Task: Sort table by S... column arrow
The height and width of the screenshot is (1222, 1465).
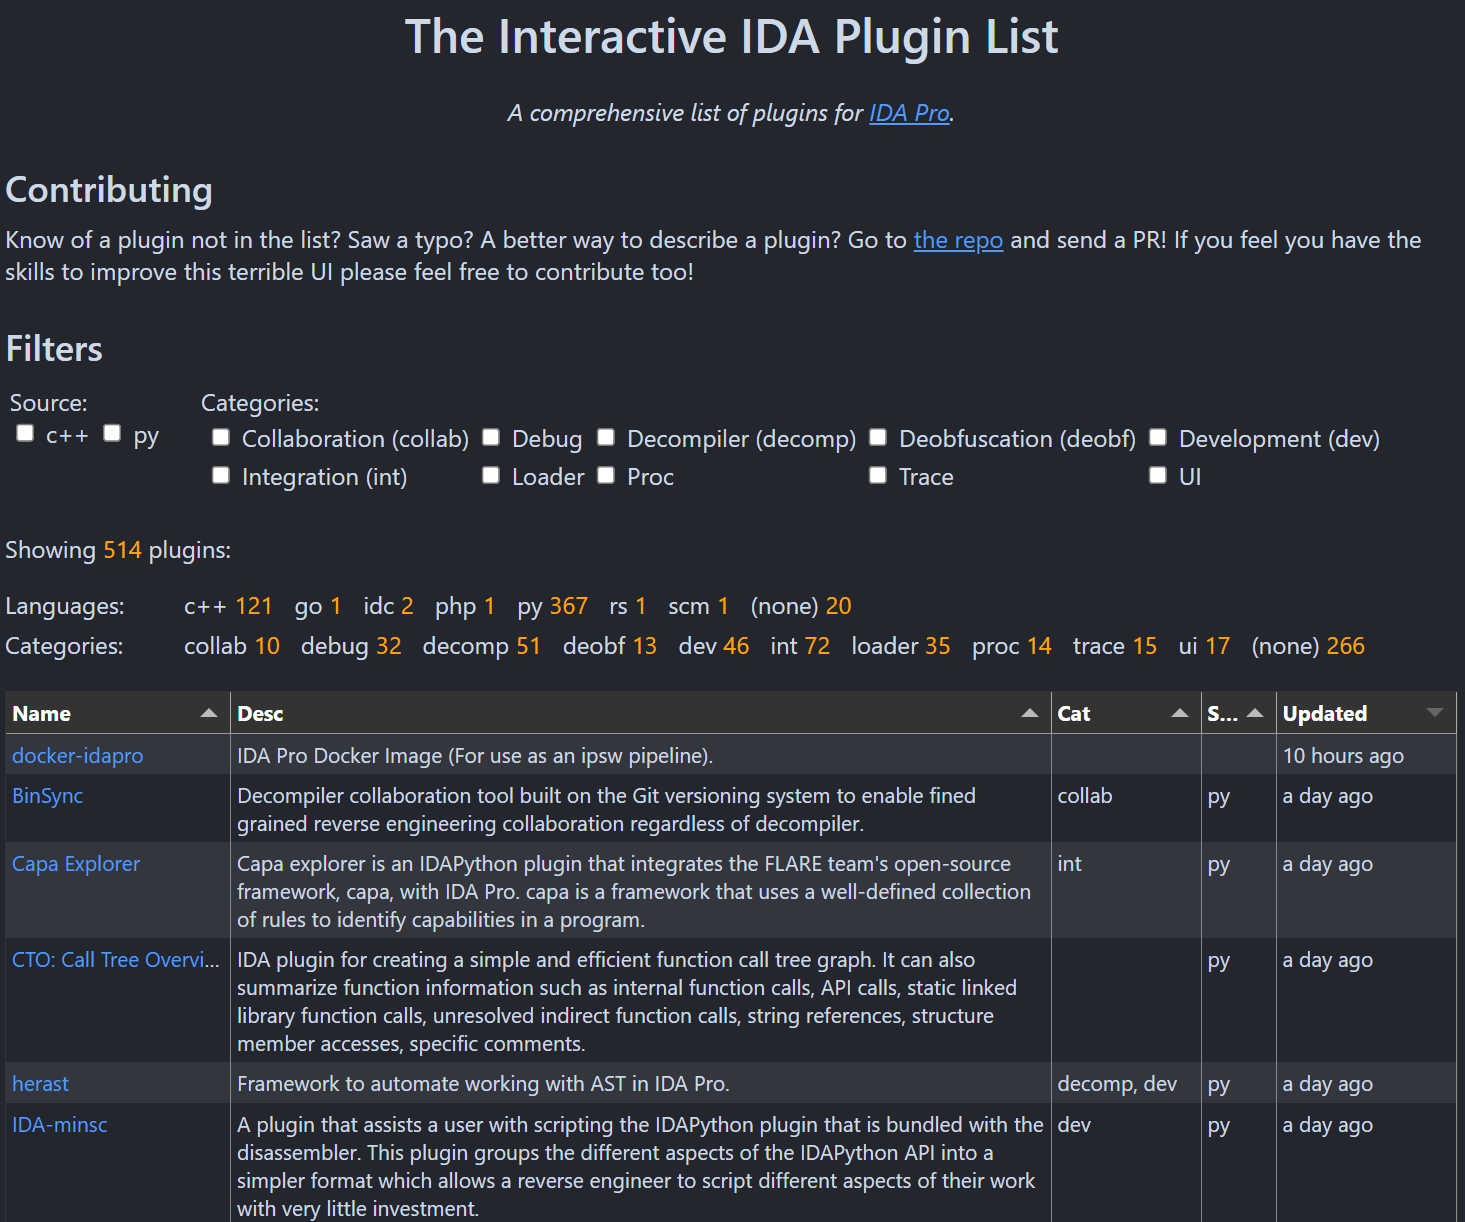Action: tap(1255, 713)
